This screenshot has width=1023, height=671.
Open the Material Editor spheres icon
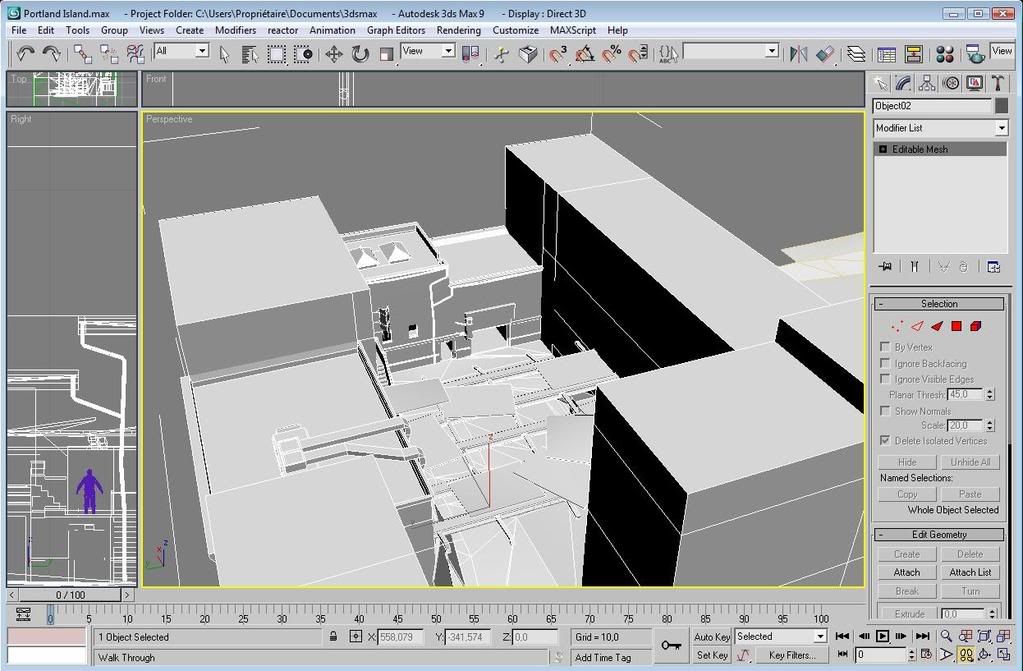point(945,54)
